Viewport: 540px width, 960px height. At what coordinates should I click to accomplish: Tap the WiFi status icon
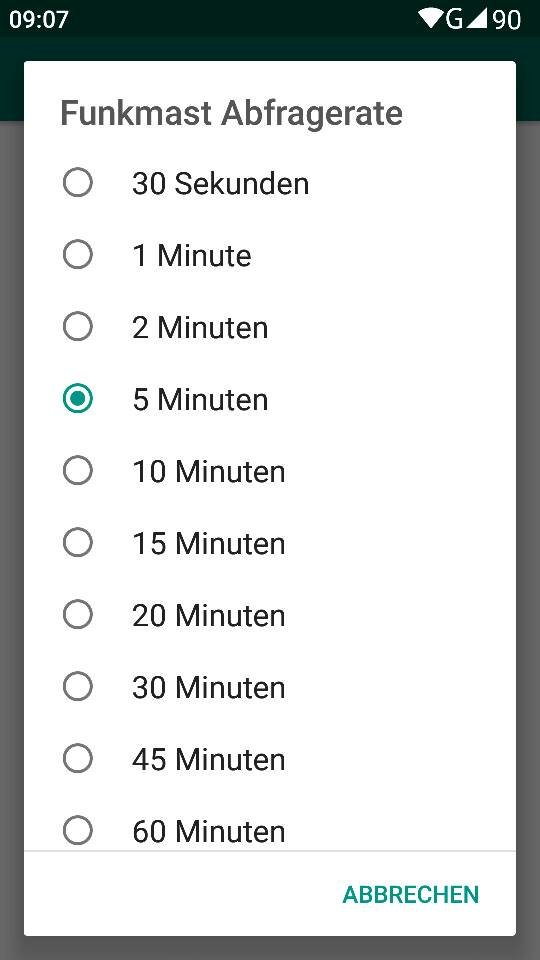tap(430, 19)
